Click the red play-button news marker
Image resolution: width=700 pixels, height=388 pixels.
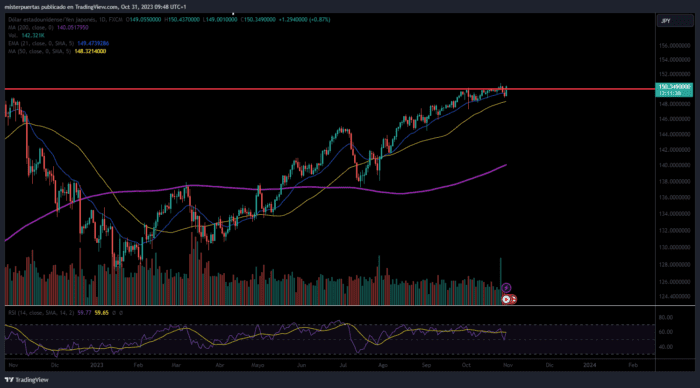click(506, 300)
